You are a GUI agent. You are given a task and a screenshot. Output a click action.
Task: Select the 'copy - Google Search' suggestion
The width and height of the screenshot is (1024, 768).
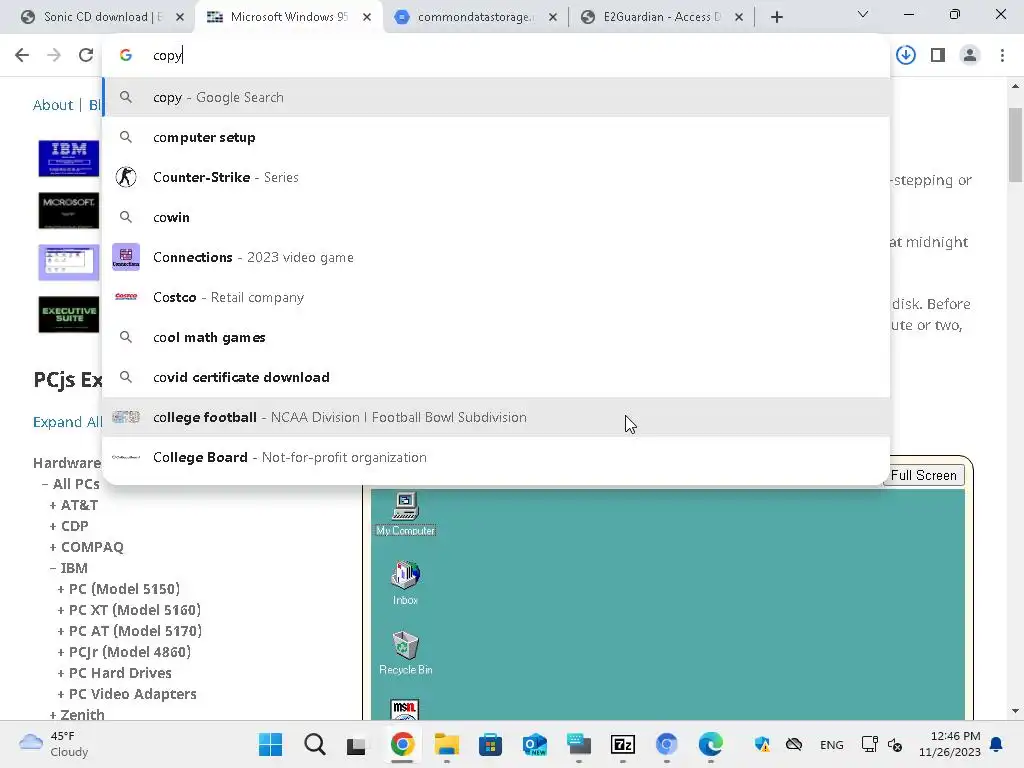tap(496, 97)
